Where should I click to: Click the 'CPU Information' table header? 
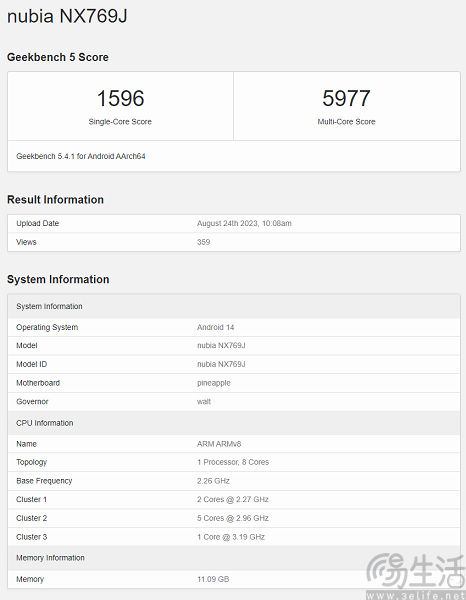coord(234,423)
